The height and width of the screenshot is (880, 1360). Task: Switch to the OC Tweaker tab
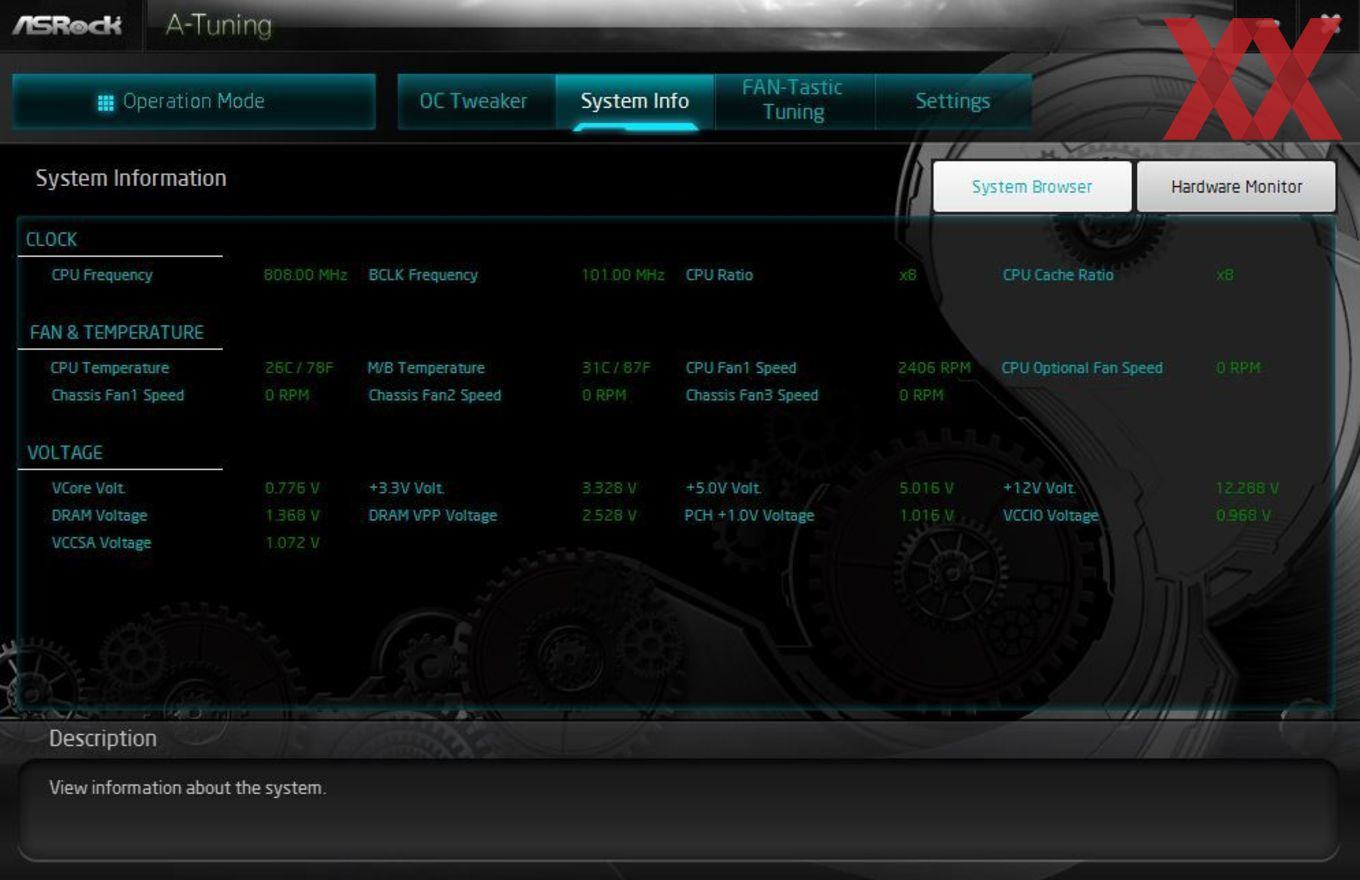473,102
